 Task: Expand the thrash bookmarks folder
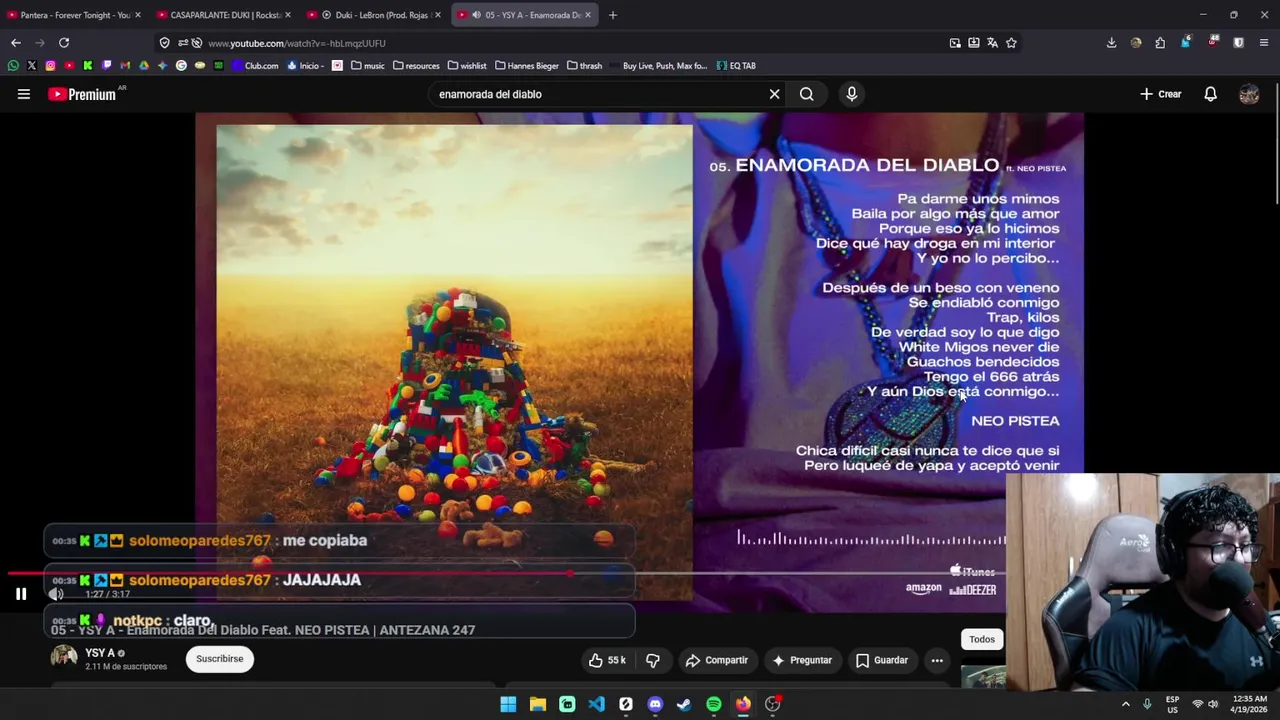584,66
